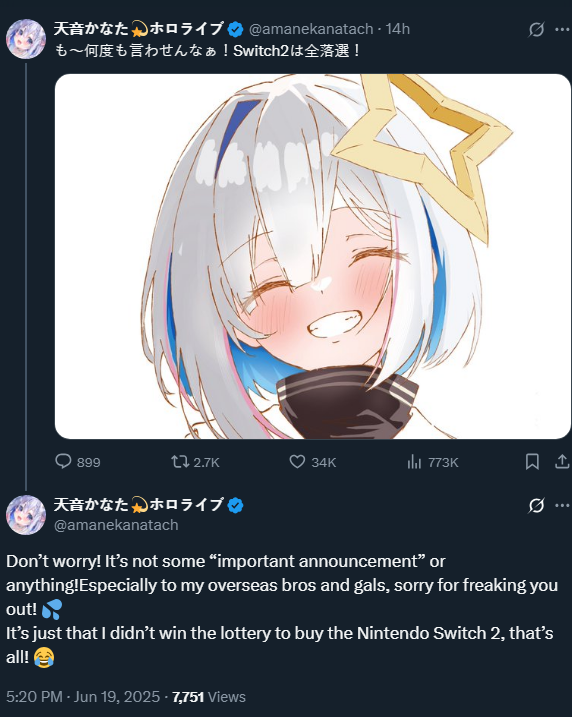The image size is (572, 717).
Task: Open view analytics showing 773K
Action: click(x=414, y=462)
